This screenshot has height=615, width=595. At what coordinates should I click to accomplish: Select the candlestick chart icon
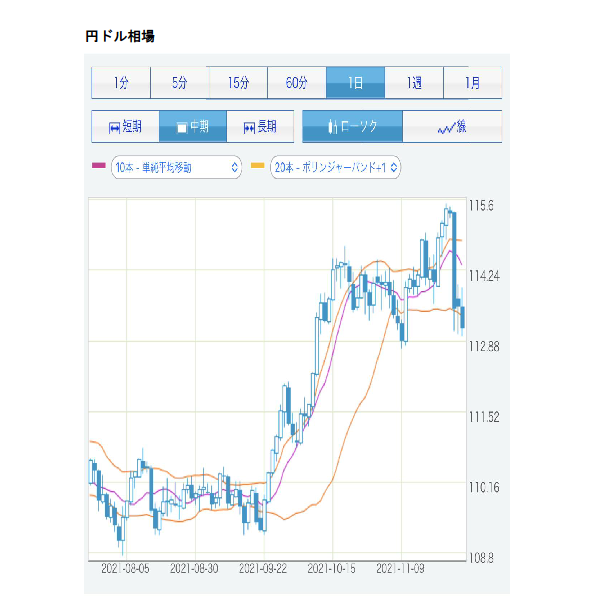(x=333, y=127)
